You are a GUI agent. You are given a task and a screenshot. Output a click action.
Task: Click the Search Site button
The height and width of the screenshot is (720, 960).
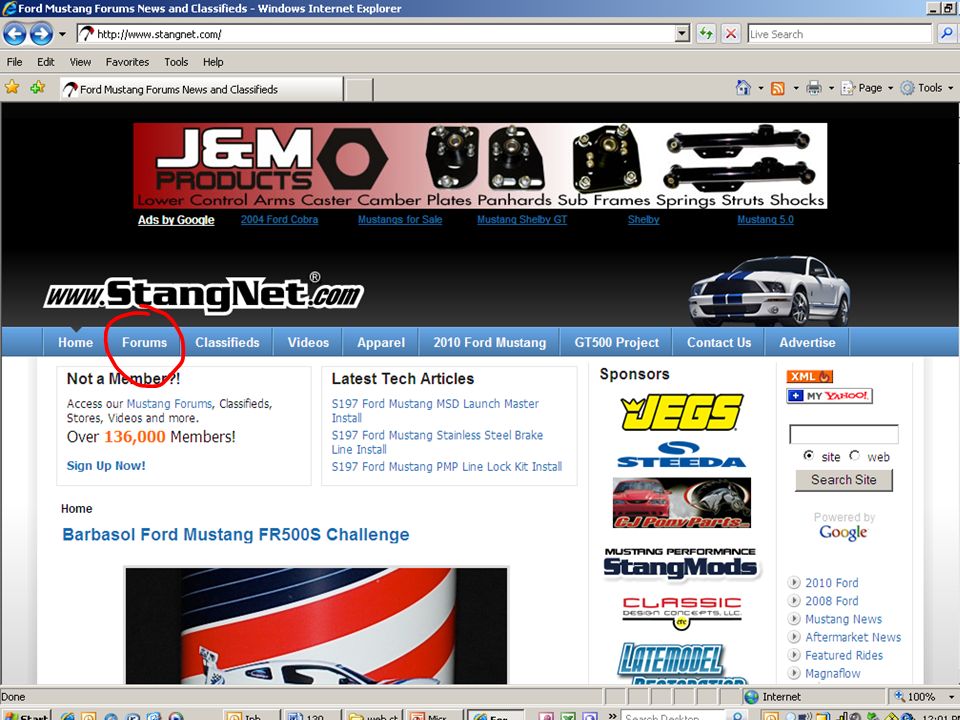coord(844,480)
